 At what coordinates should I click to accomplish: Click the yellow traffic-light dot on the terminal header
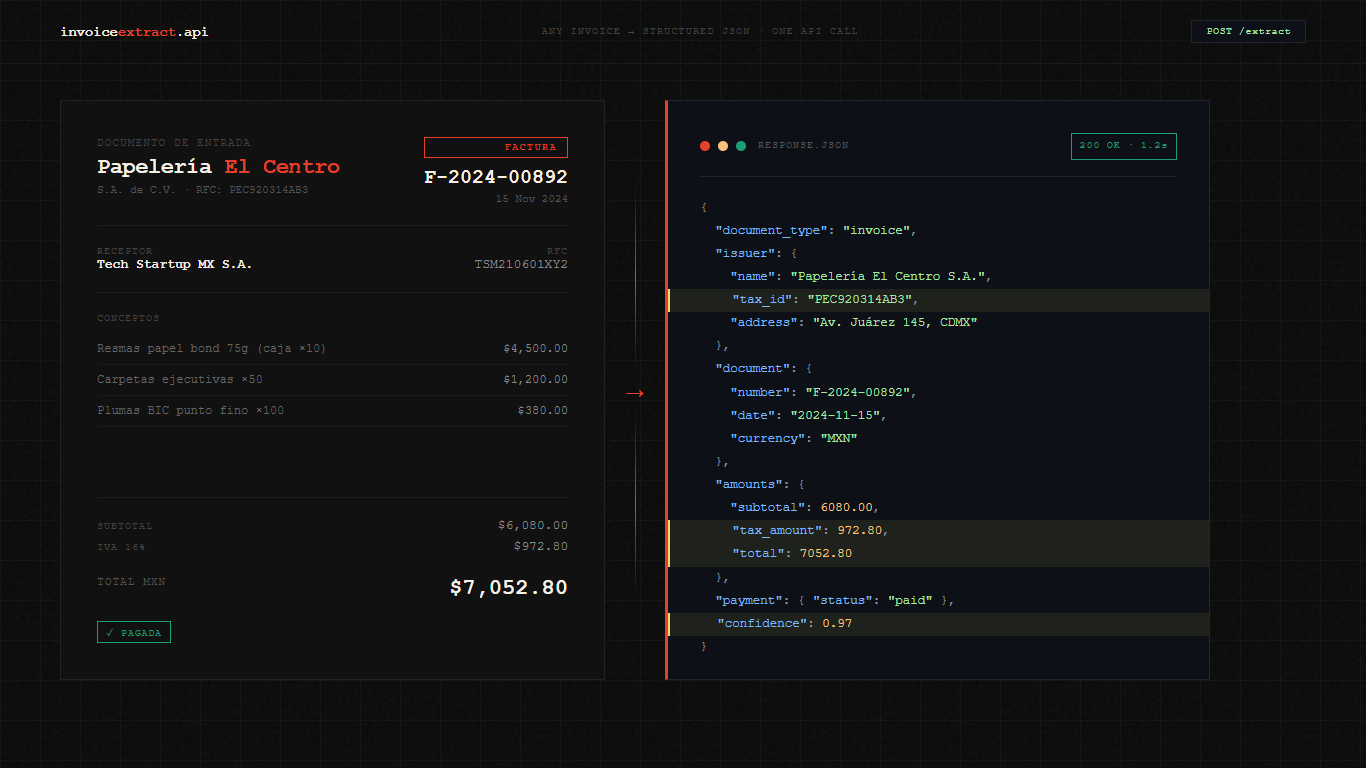[x=722, y=146]
